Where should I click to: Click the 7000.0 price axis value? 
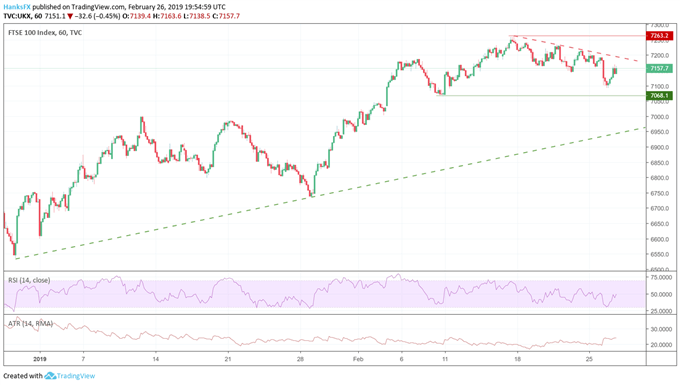coord(659,117)
